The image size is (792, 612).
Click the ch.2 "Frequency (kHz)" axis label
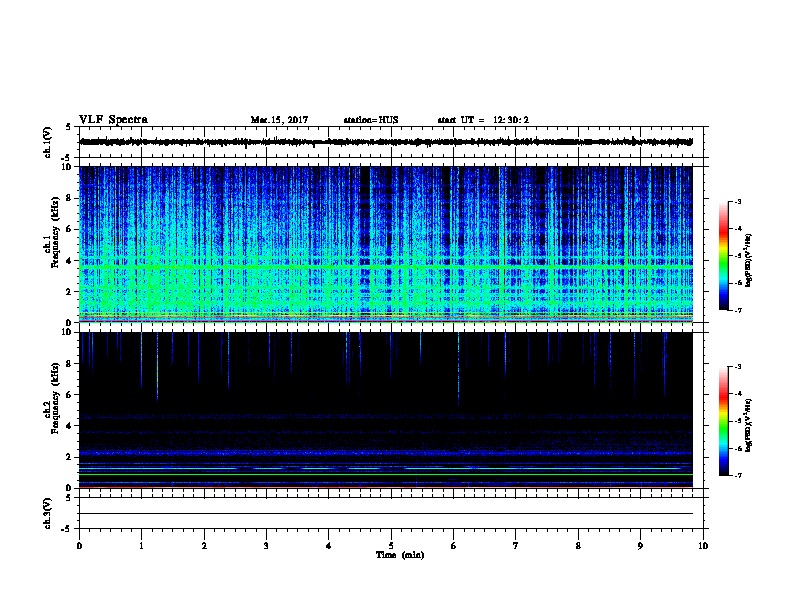pos(56,398)
